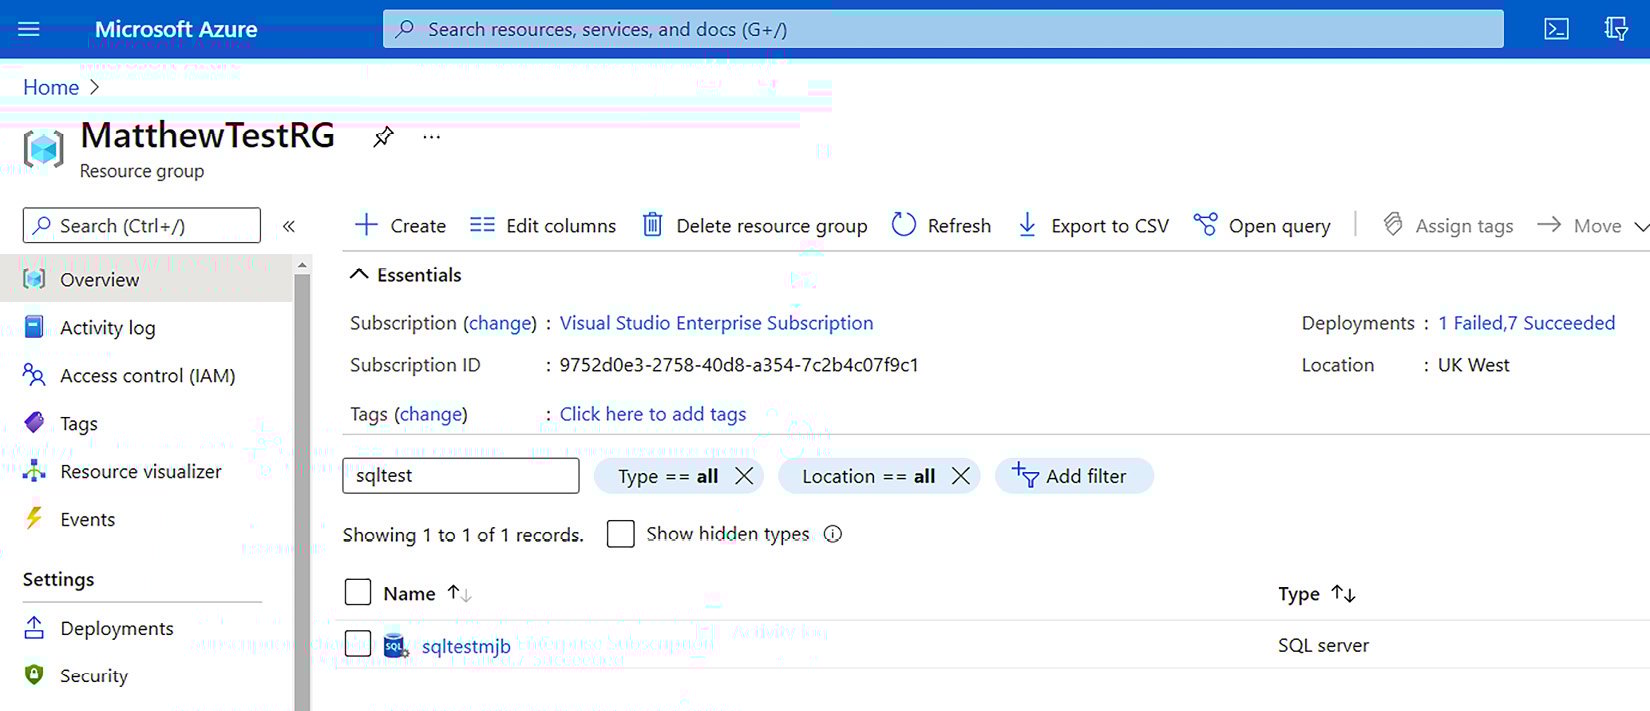
Task: Sort resources by Name column arrows
Action: pyautogui.click(x=460, y=593)
